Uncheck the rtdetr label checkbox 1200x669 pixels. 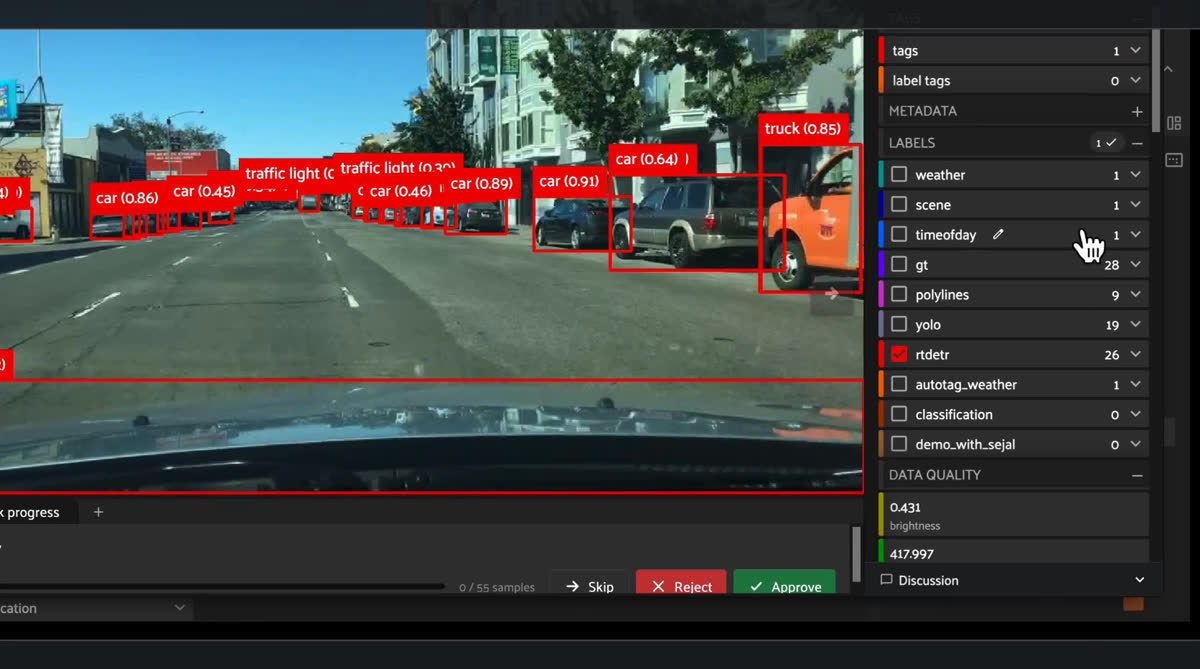tap(899, 354)
